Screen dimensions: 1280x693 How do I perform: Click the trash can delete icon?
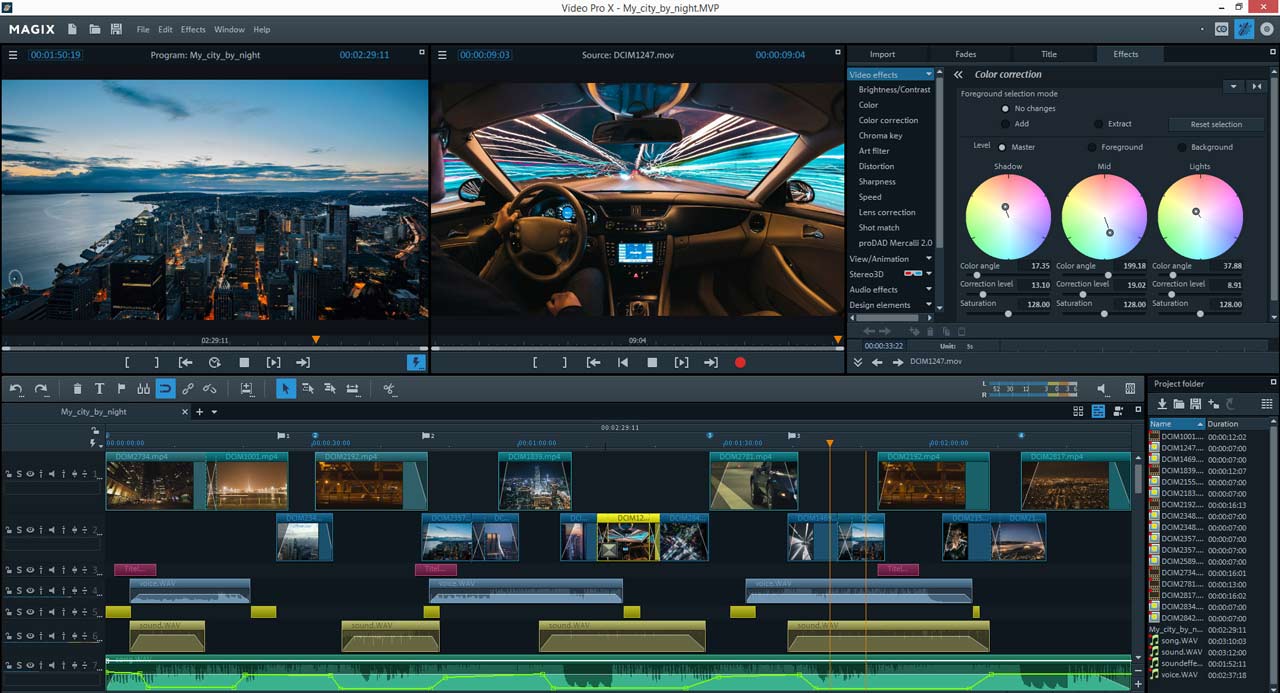coord(78,389)
